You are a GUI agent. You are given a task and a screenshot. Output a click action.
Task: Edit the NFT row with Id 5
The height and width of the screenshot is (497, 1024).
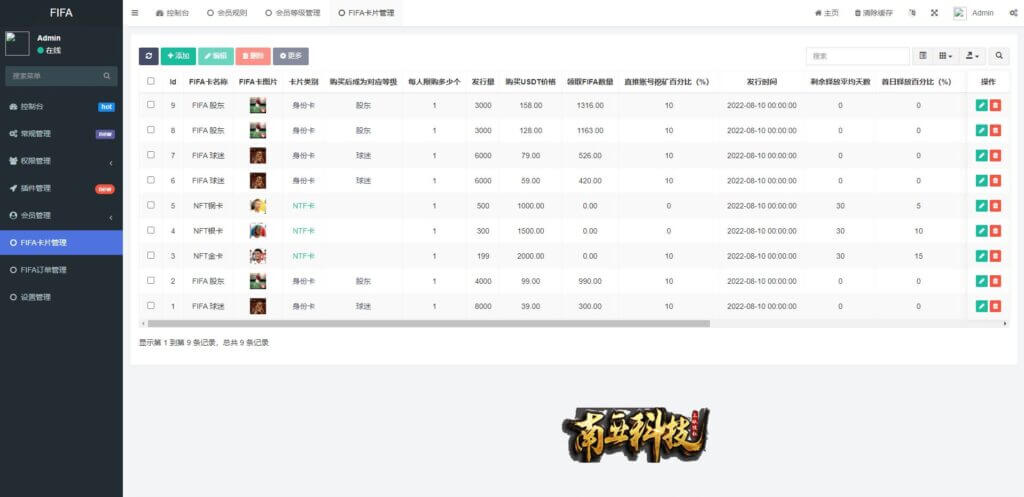[981, 206]
